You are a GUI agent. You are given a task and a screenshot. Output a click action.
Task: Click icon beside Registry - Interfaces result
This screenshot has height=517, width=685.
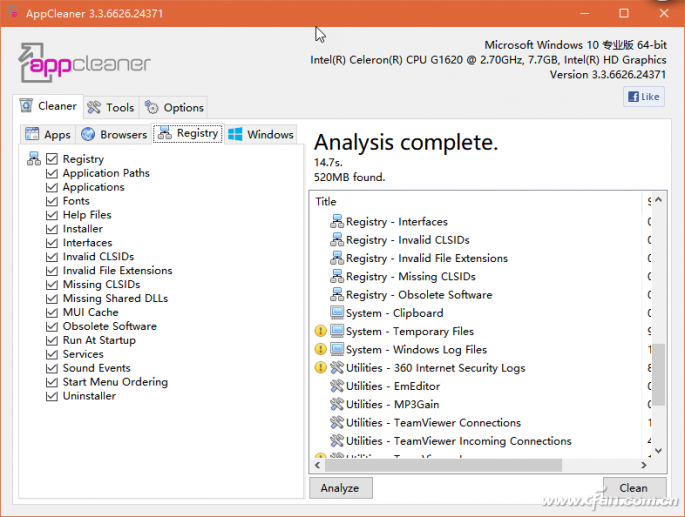337,222
